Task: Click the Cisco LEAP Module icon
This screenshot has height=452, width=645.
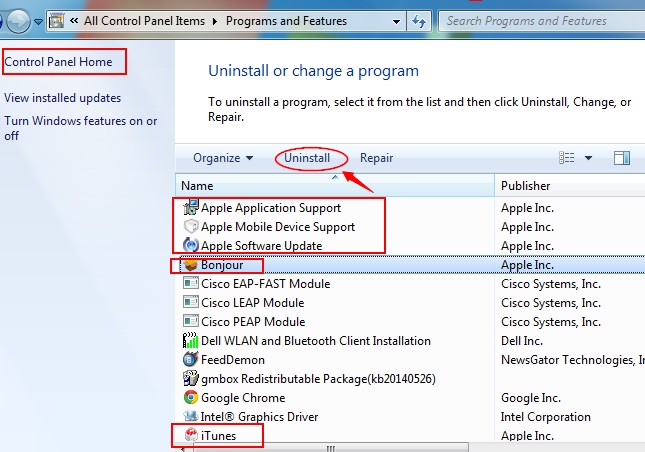Action: [191, 302]
